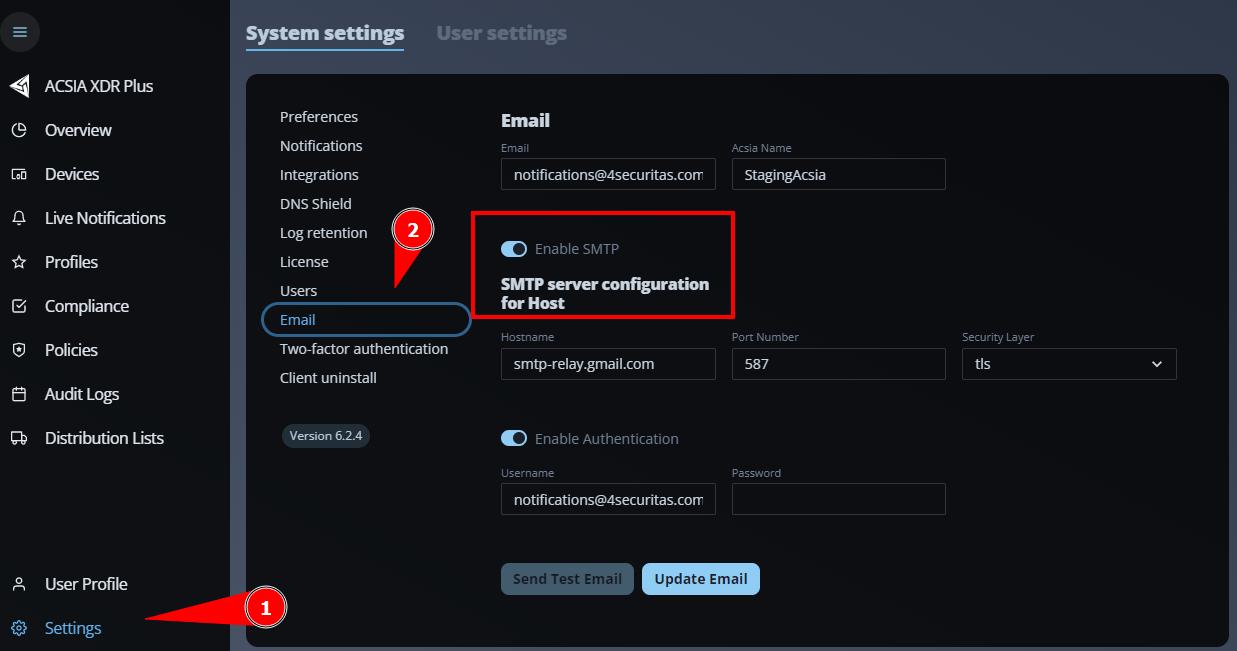The width and height of the screenshot is (1237, 651).
Task: Select the Email settings section
Action: (x=366, y=320)
